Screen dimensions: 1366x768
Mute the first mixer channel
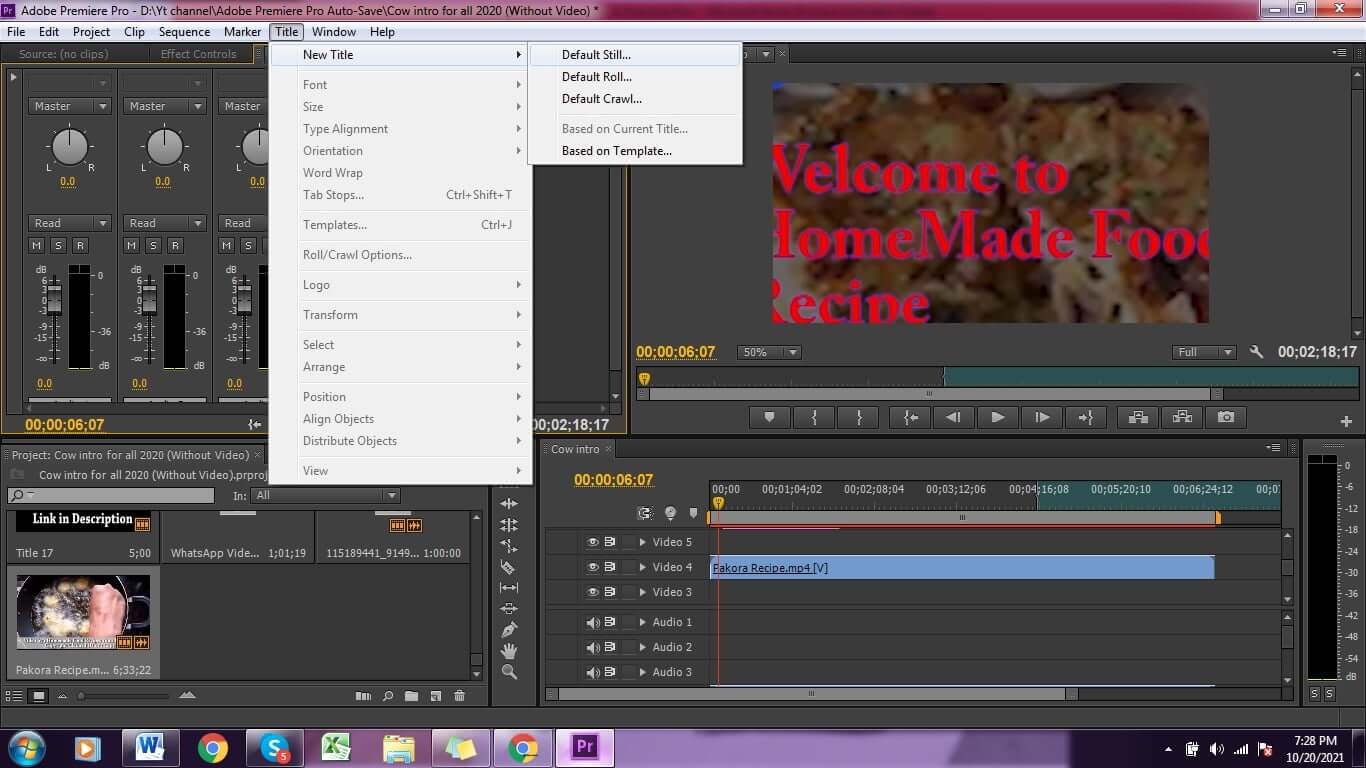pos(37,245)
